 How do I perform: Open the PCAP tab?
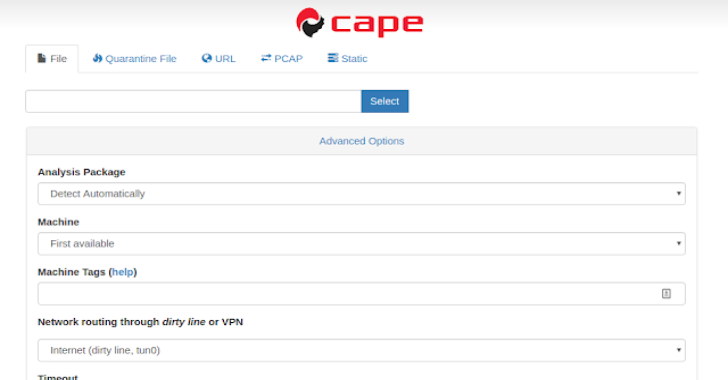coord(282,59)
